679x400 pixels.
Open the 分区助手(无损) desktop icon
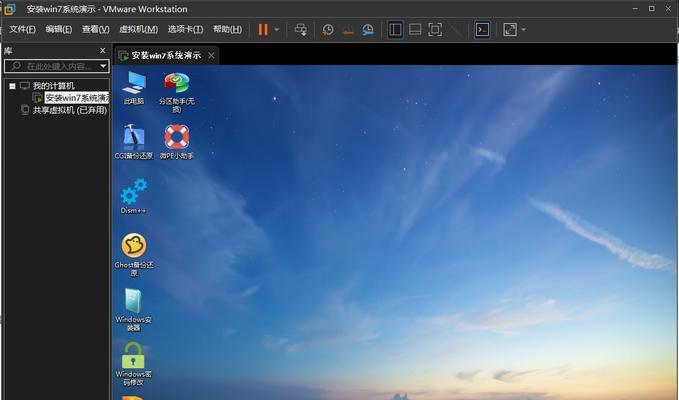[177, 92]
